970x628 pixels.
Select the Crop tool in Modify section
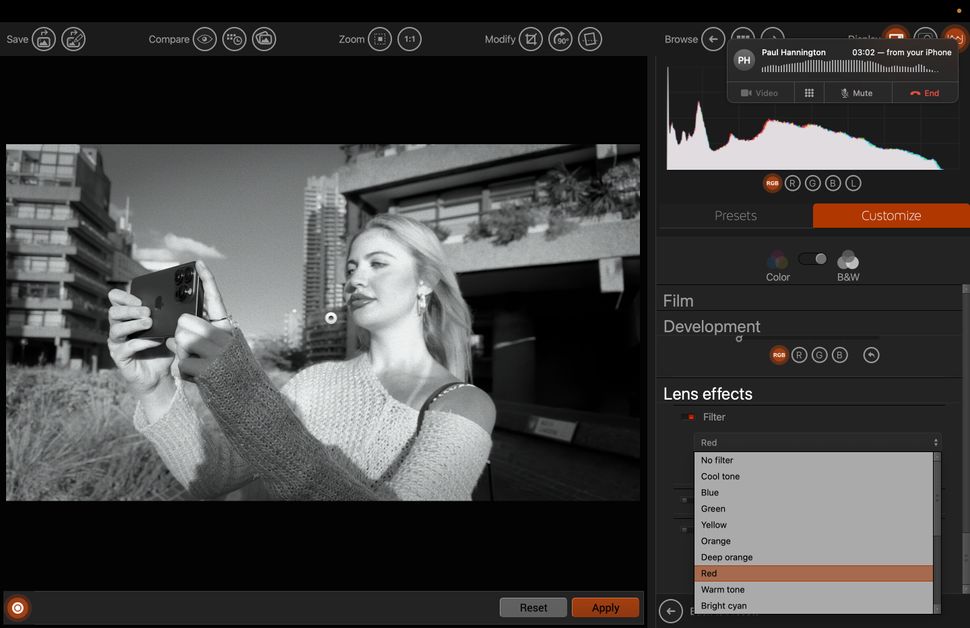point(531,39)
